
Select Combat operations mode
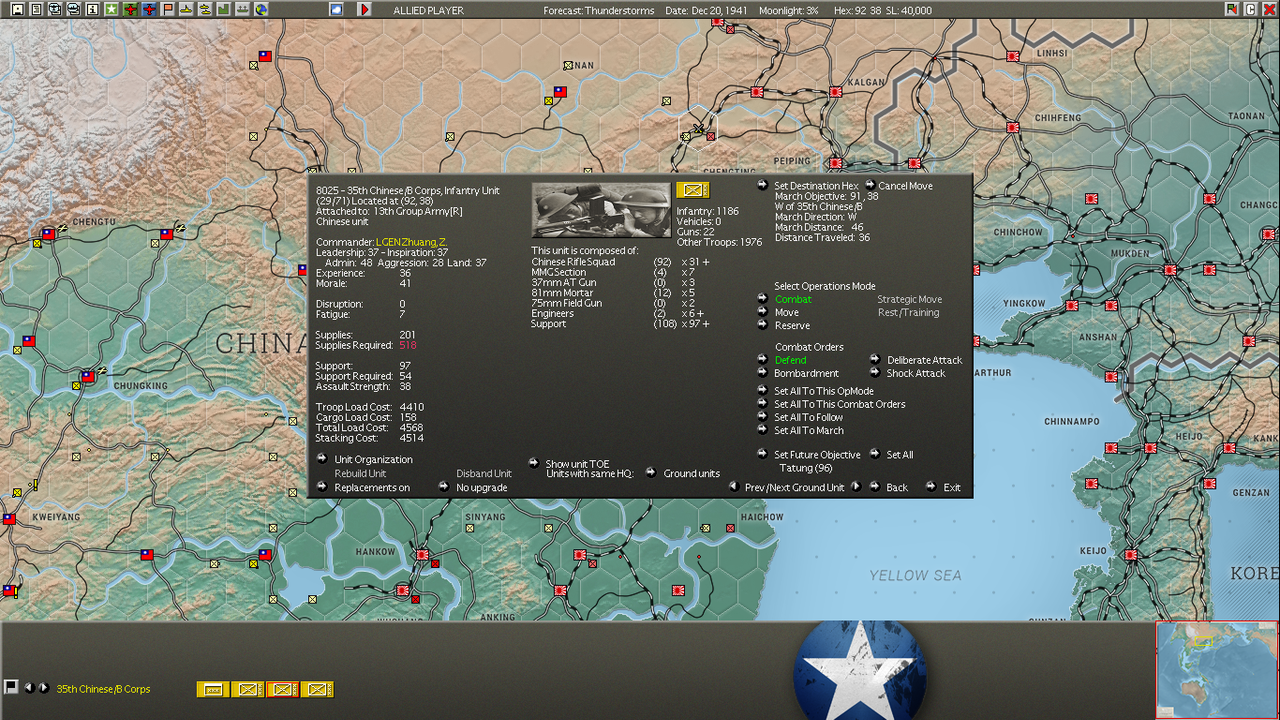click(x=793, y=299)
